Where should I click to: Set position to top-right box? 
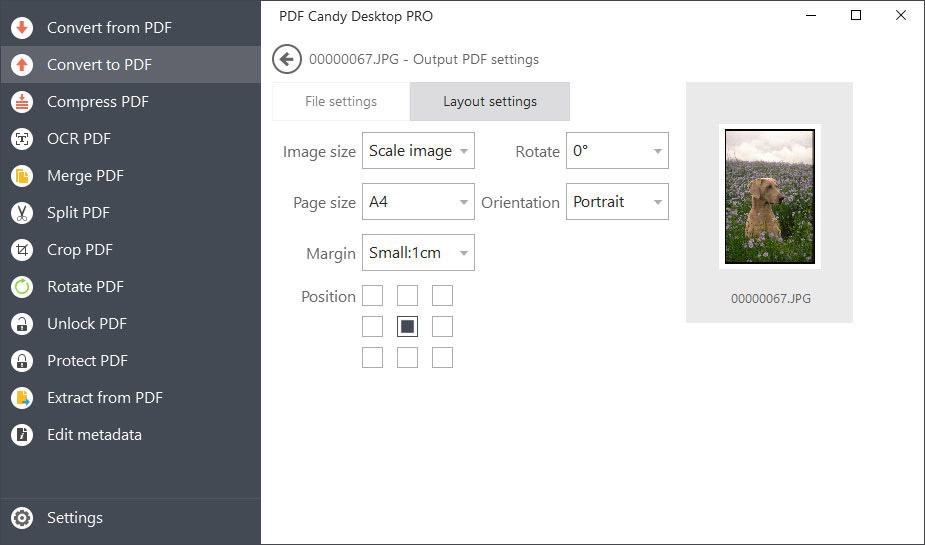(x=442, y=296)
